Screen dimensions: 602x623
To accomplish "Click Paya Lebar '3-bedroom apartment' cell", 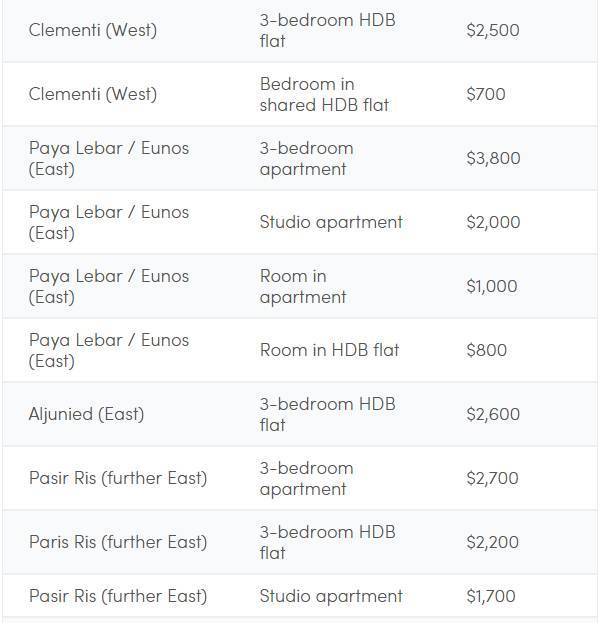I will (x=306, y=158).
